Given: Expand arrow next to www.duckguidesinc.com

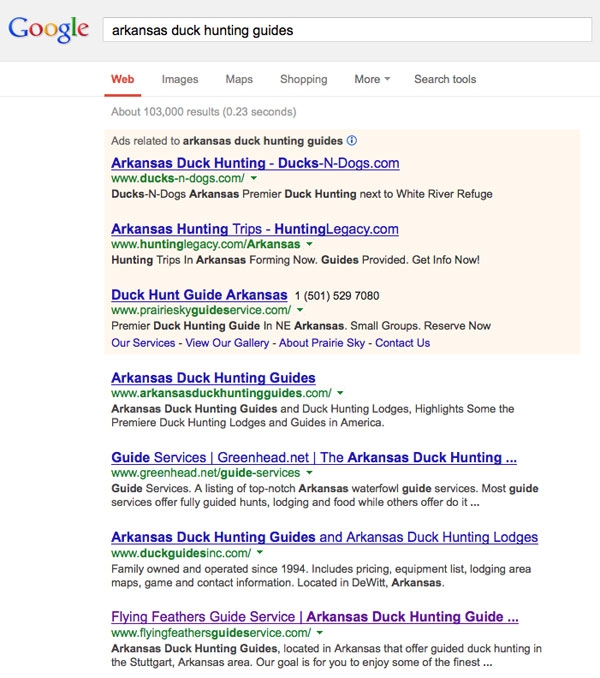Looking at the screenshot, I should click(x=260, y=553).
